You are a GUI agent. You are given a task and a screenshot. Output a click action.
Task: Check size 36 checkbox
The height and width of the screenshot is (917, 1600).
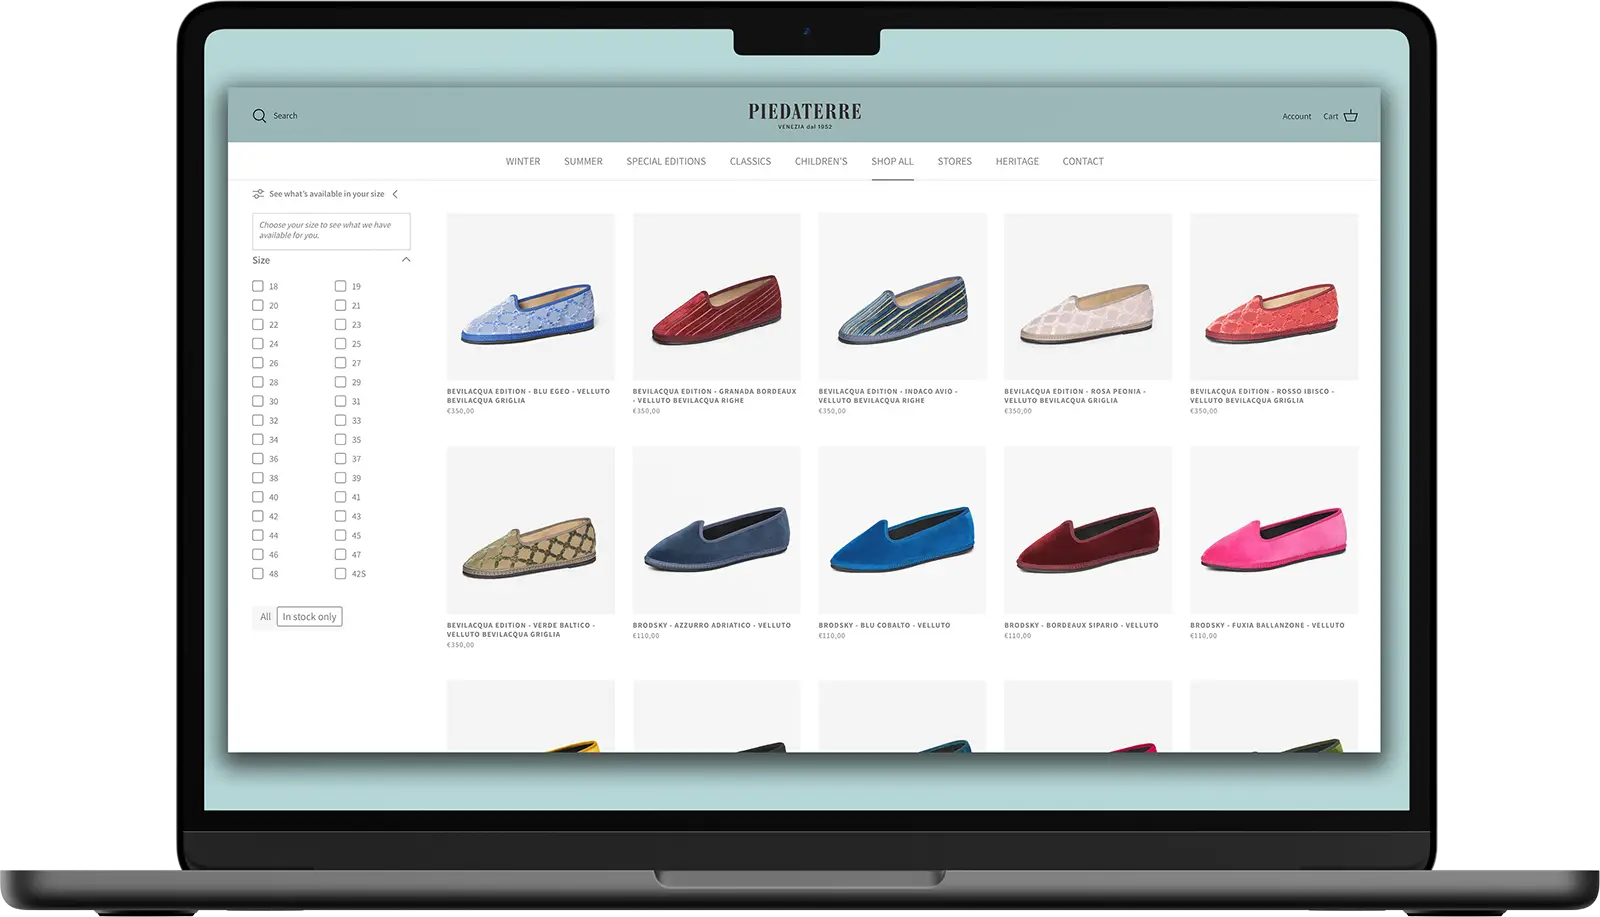258,459
